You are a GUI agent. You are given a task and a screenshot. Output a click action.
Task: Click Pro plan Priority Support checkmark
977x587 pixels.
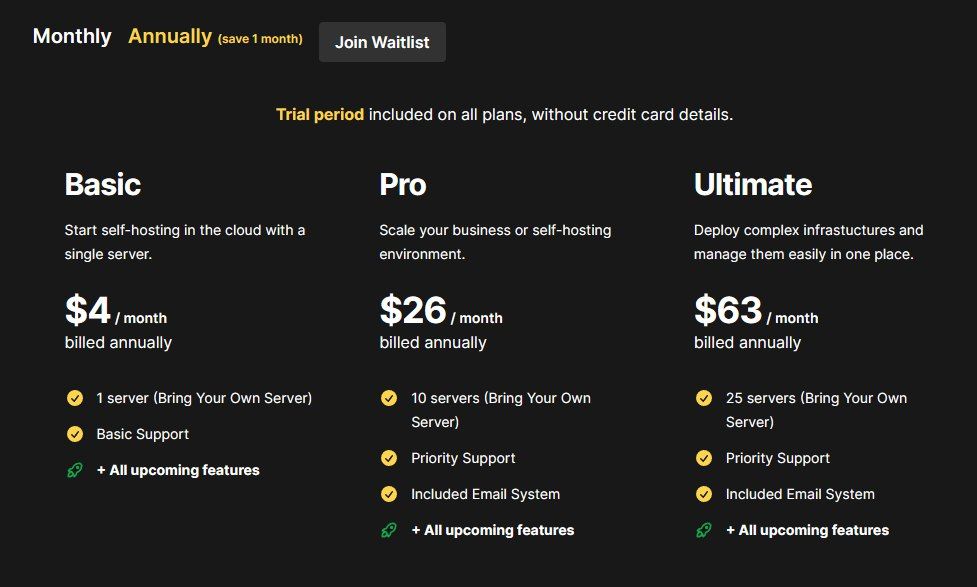(389, 459)
